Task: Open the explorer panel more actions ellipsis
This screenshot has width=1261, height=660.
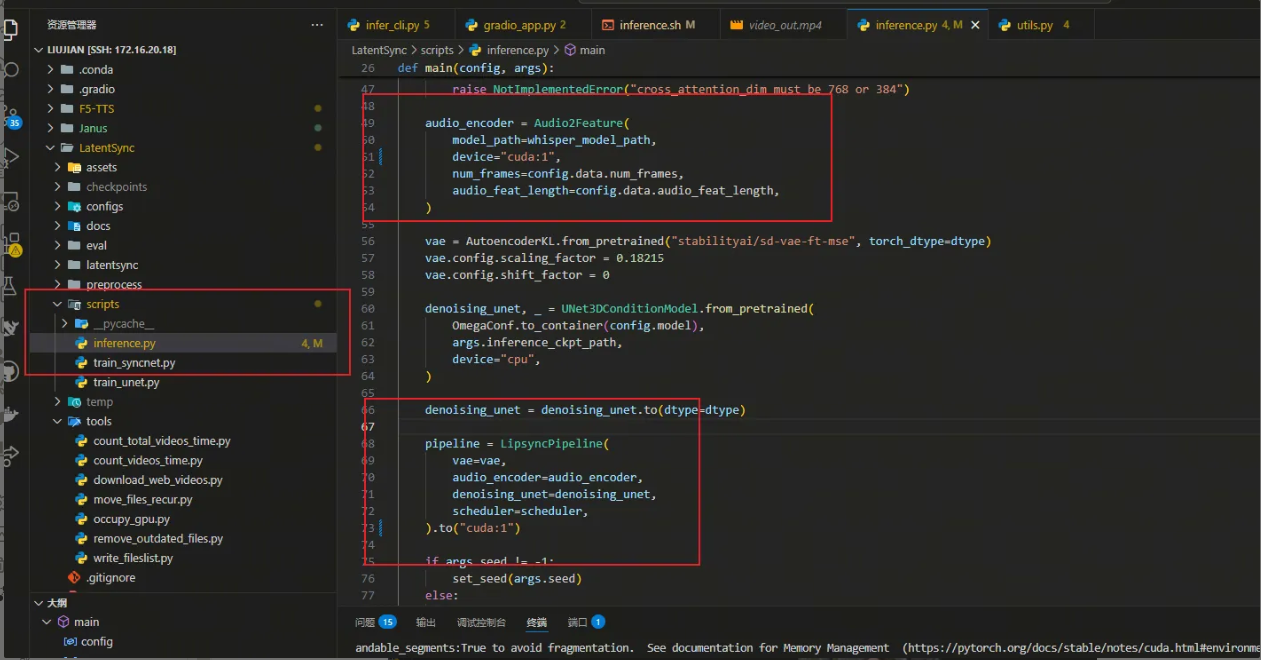Action: [317, 25]
